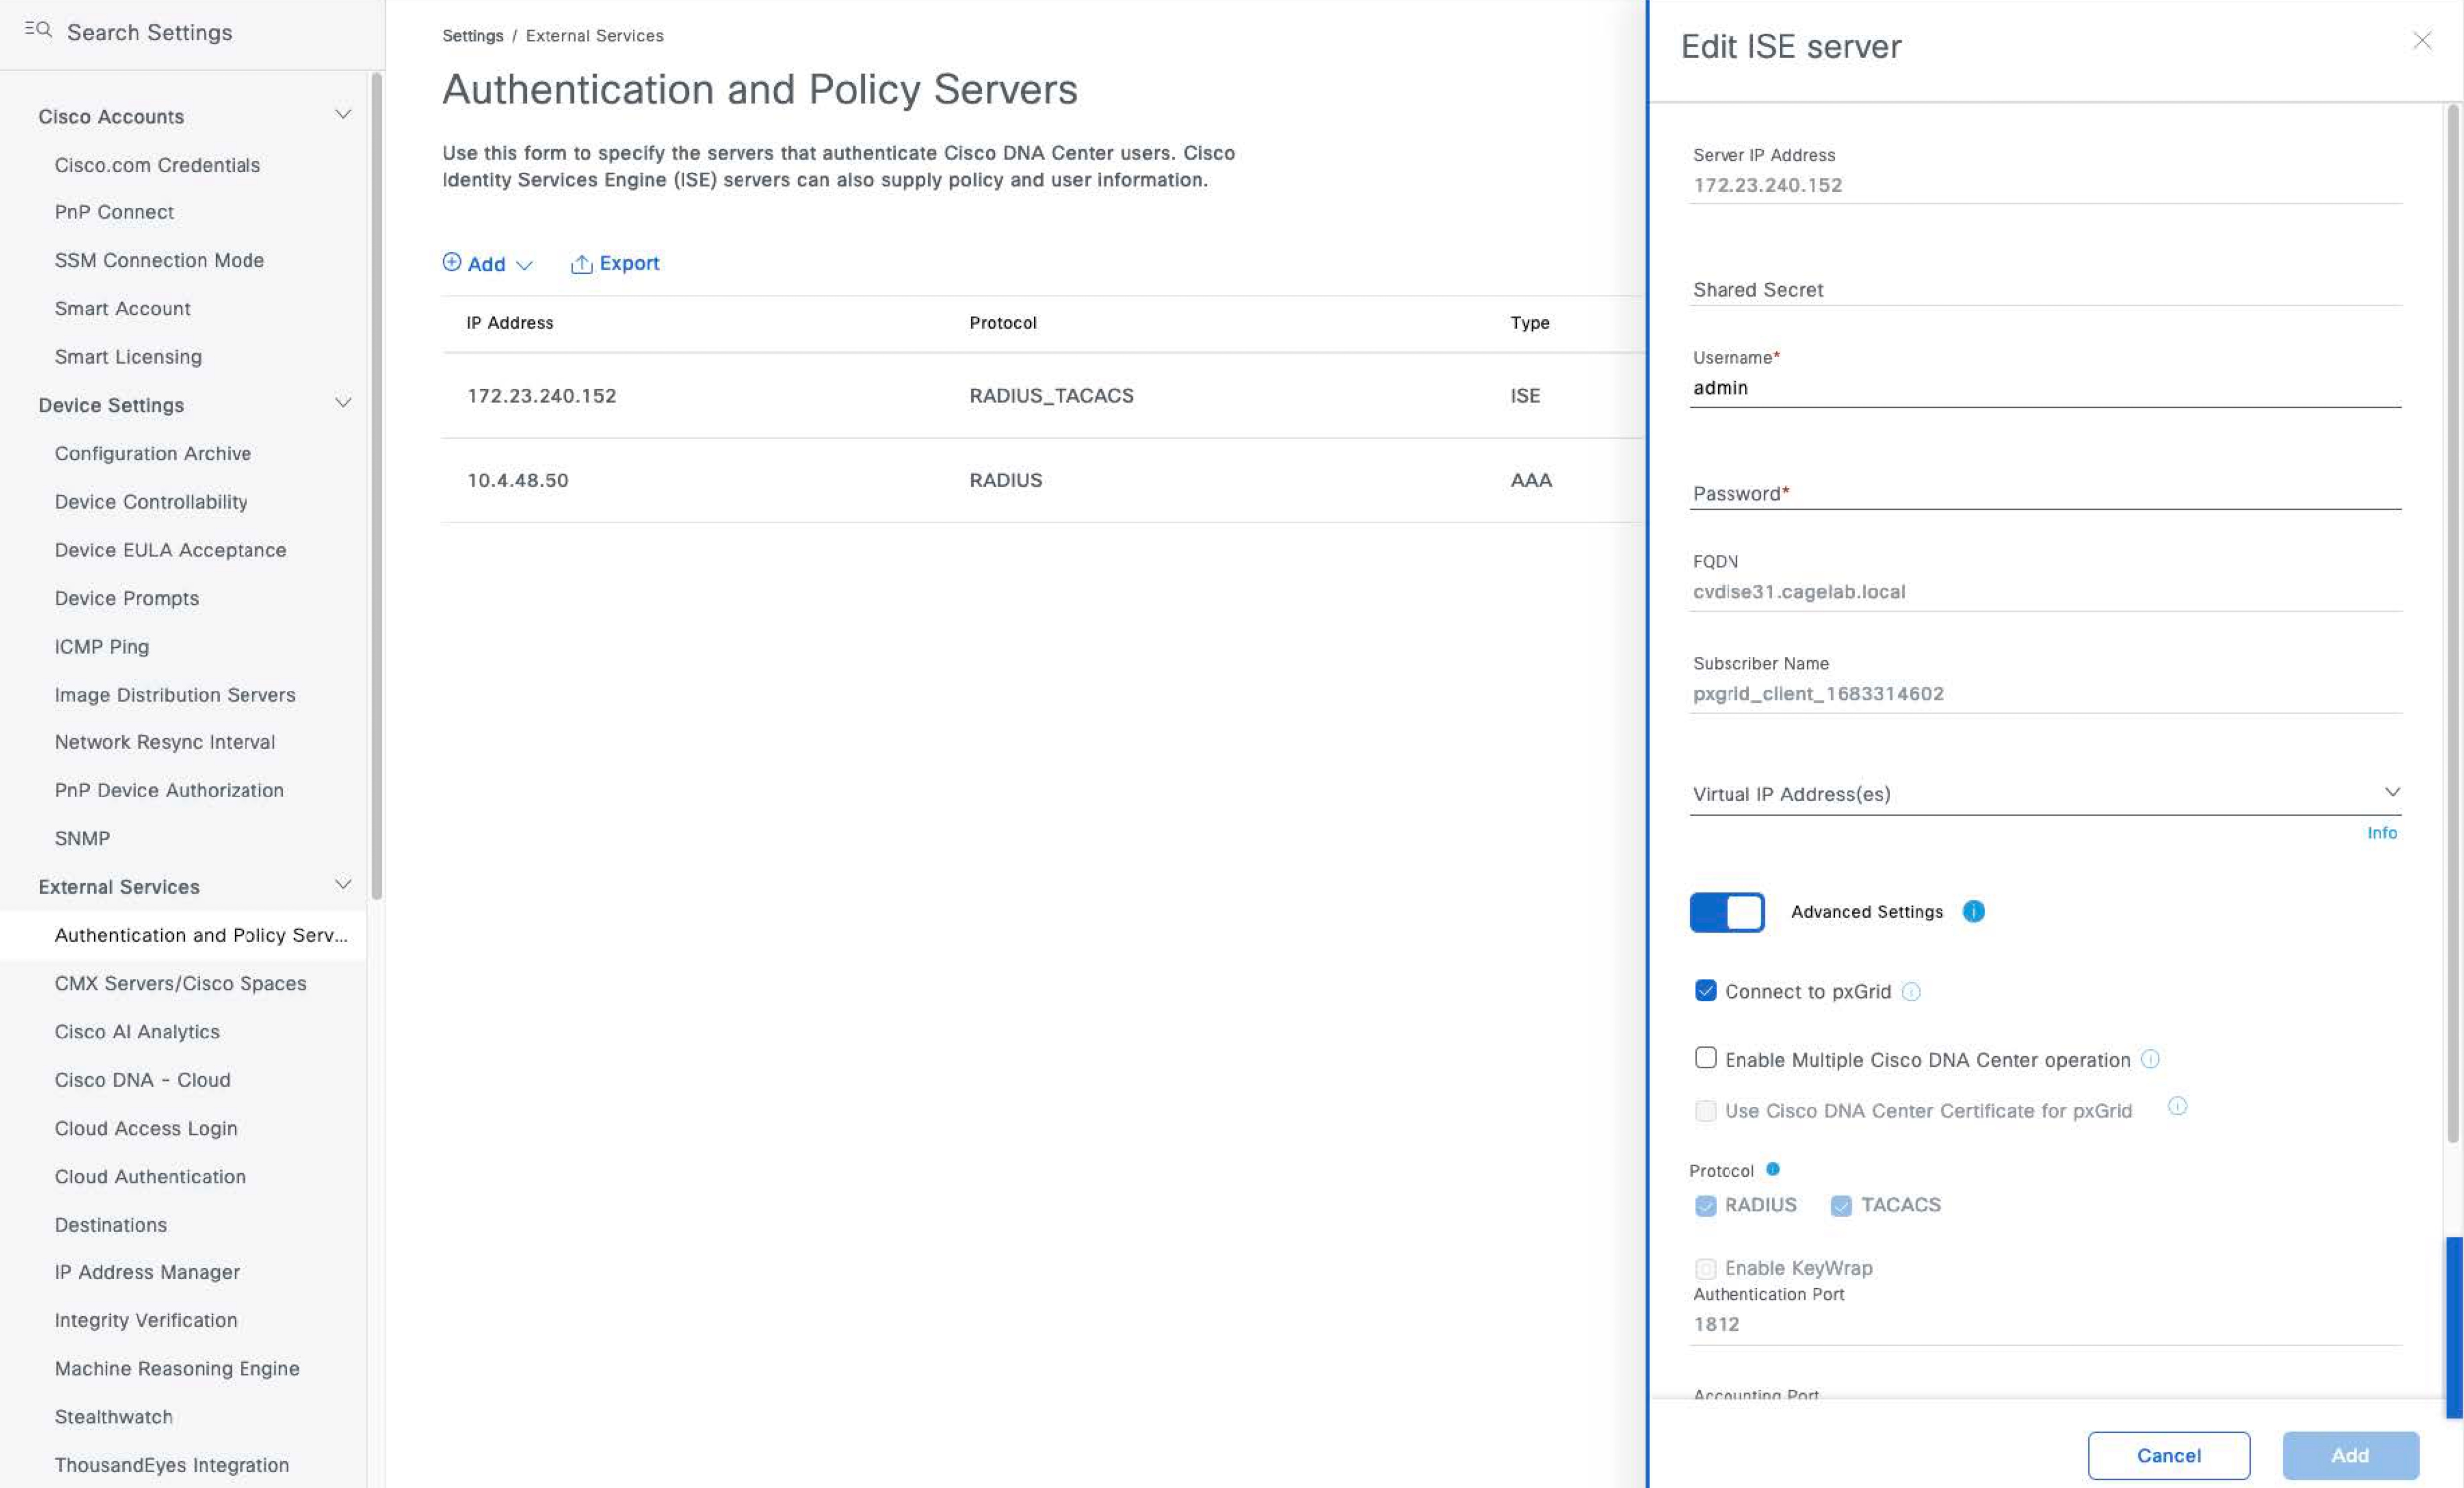Screen dimensions: 2464x1488
Task: Uncheck Connect to pxGrid checkbox
Action: click(x=1706, y=991)
